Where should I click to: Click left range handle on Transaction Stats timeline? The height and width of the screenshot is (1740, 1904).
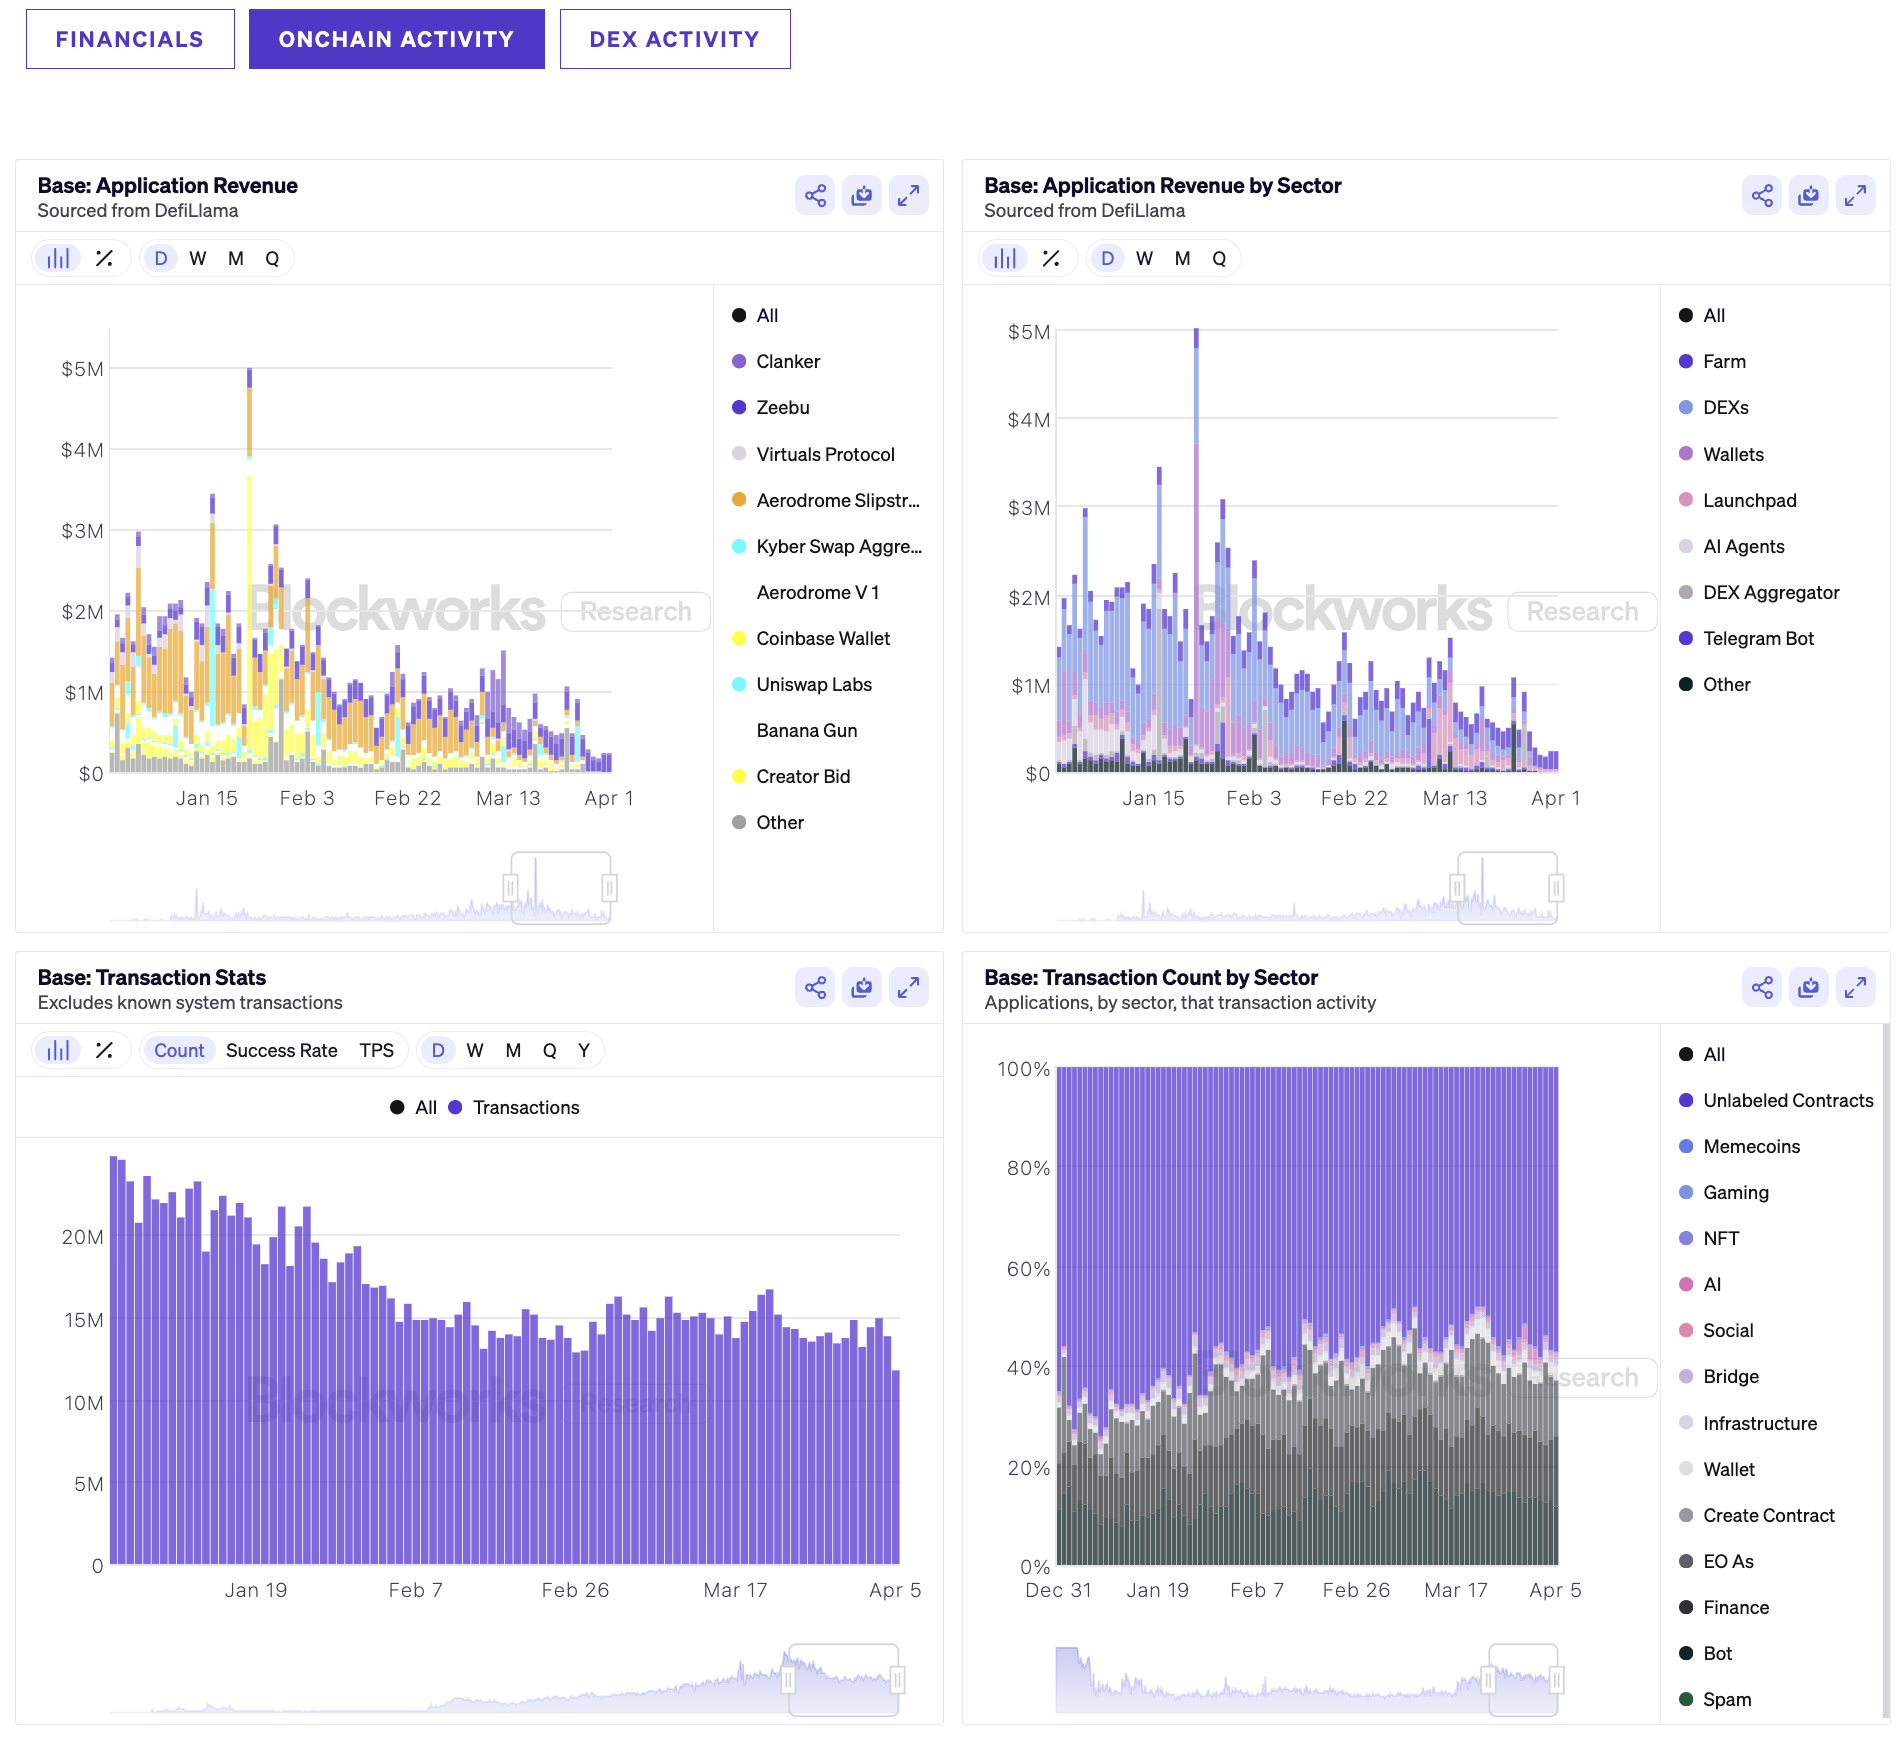789,1680
